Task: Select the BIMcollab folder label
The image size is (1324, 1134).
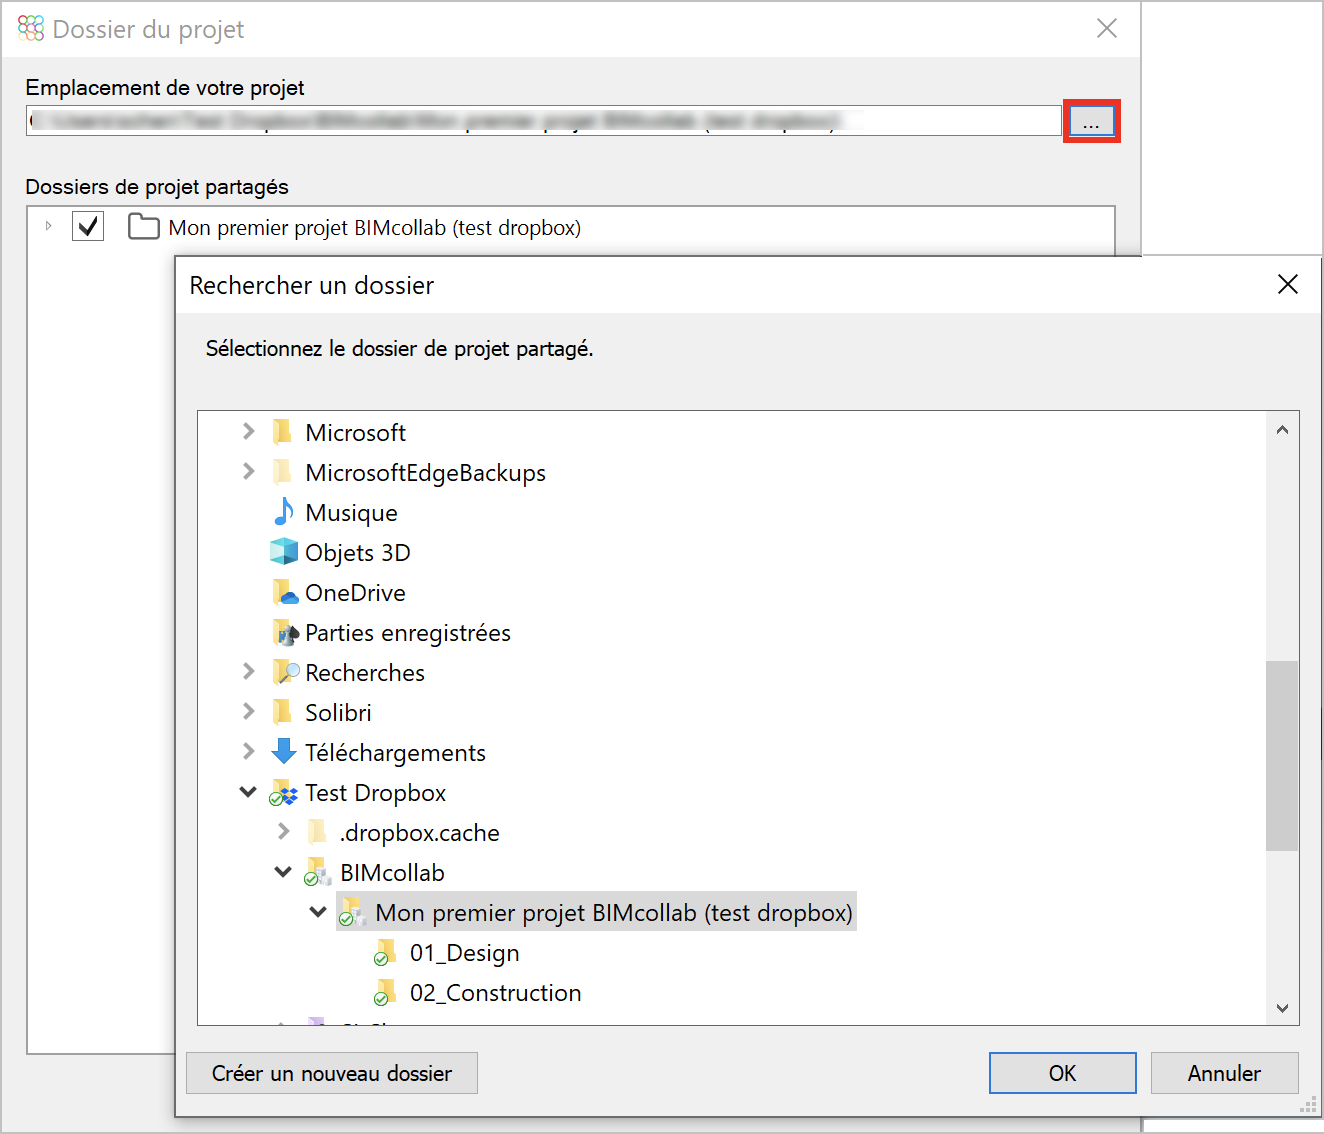Action: [x=393, y=873]
